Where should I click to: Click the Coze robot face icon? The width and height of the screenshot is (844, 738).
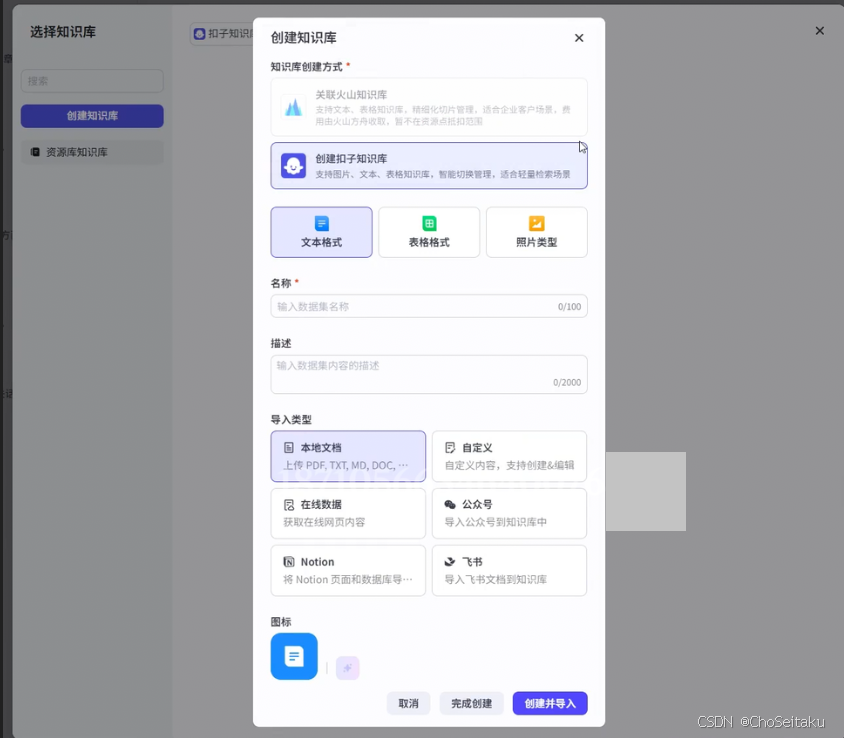coord(293,166)
